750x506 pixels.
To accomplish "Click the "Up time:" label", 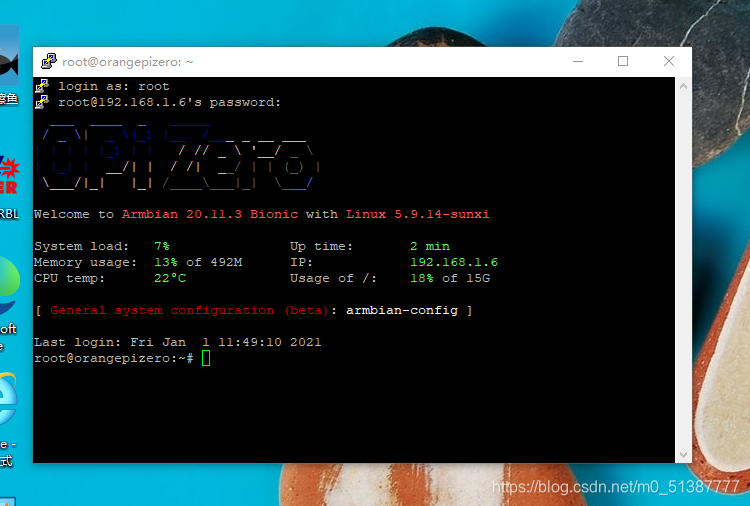I will pyautogui.click(x=321, y=246).
